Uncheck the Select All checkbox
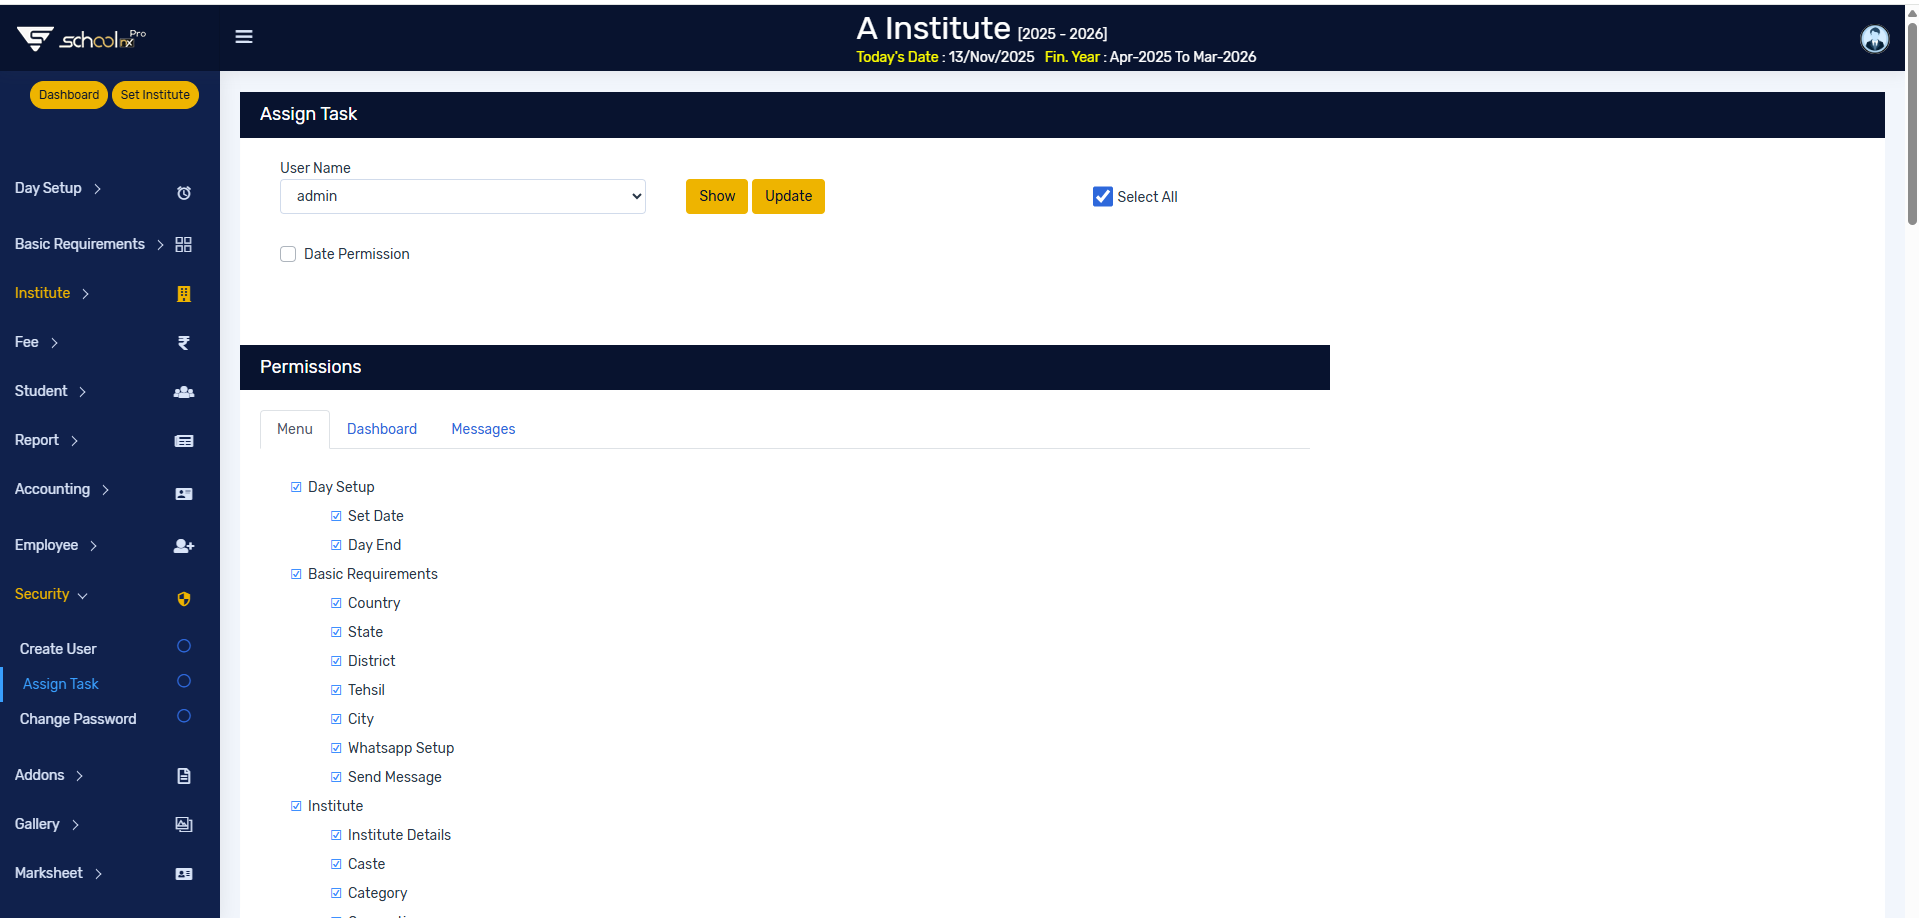The height and width of the screenshot is (918, 1919). [1103, 197]
